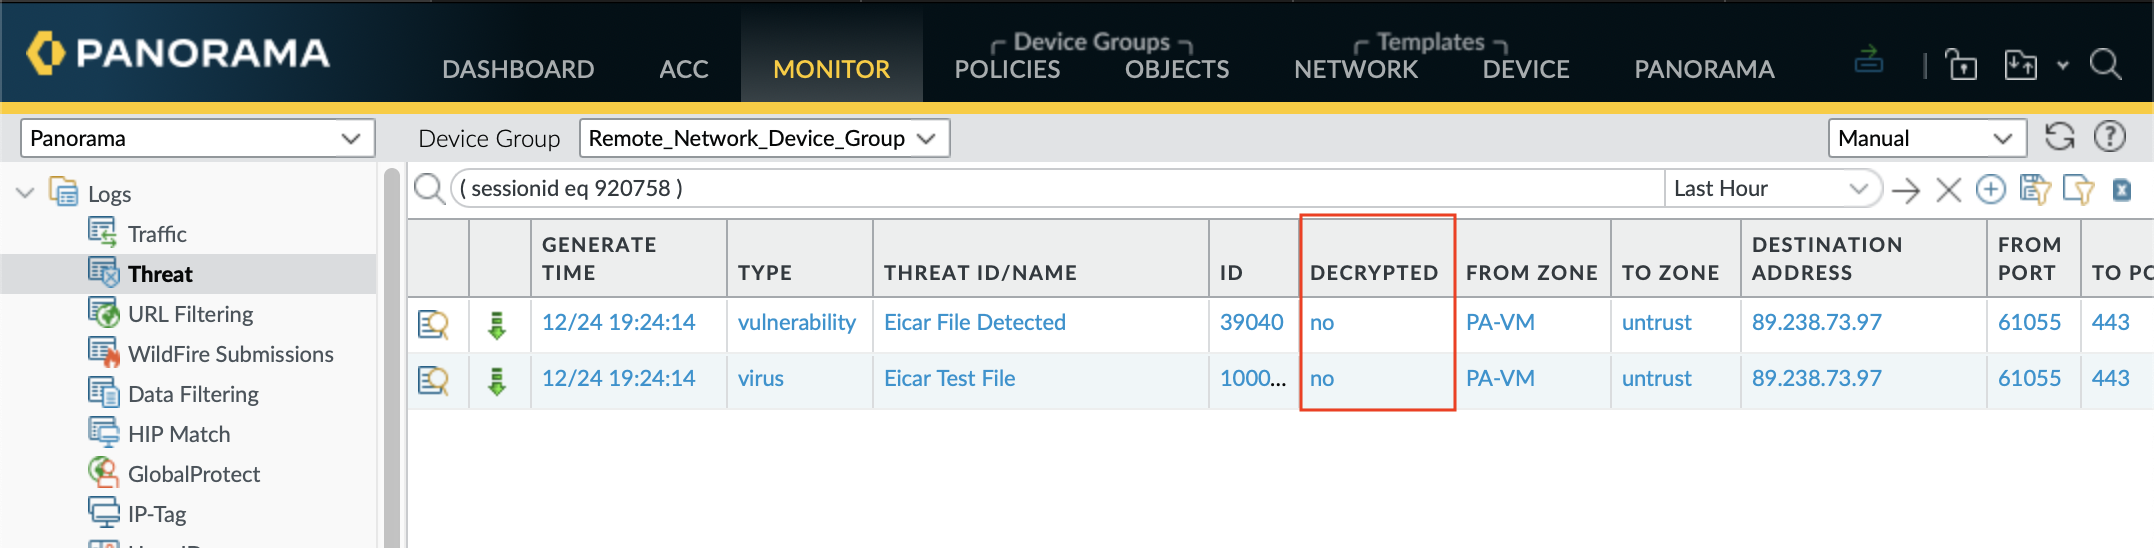This screenshot has width=2154, height=548.
Task: Click the truncated ID 1000... in virus row
Action: tap(1253, 378)
